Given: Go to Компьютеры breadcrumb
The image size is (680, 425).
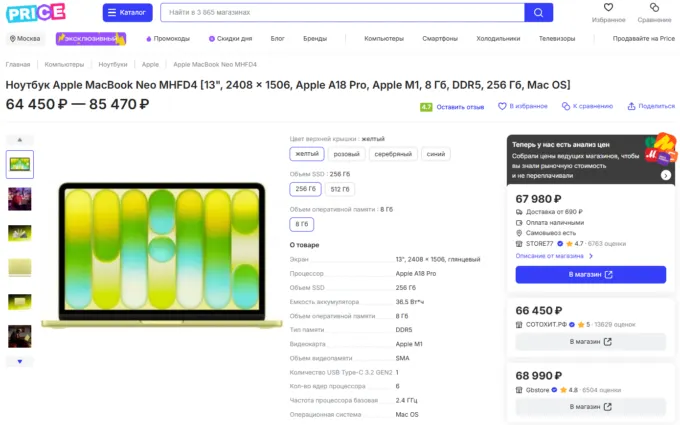Looking at the screenshot, I should [64, 65].
